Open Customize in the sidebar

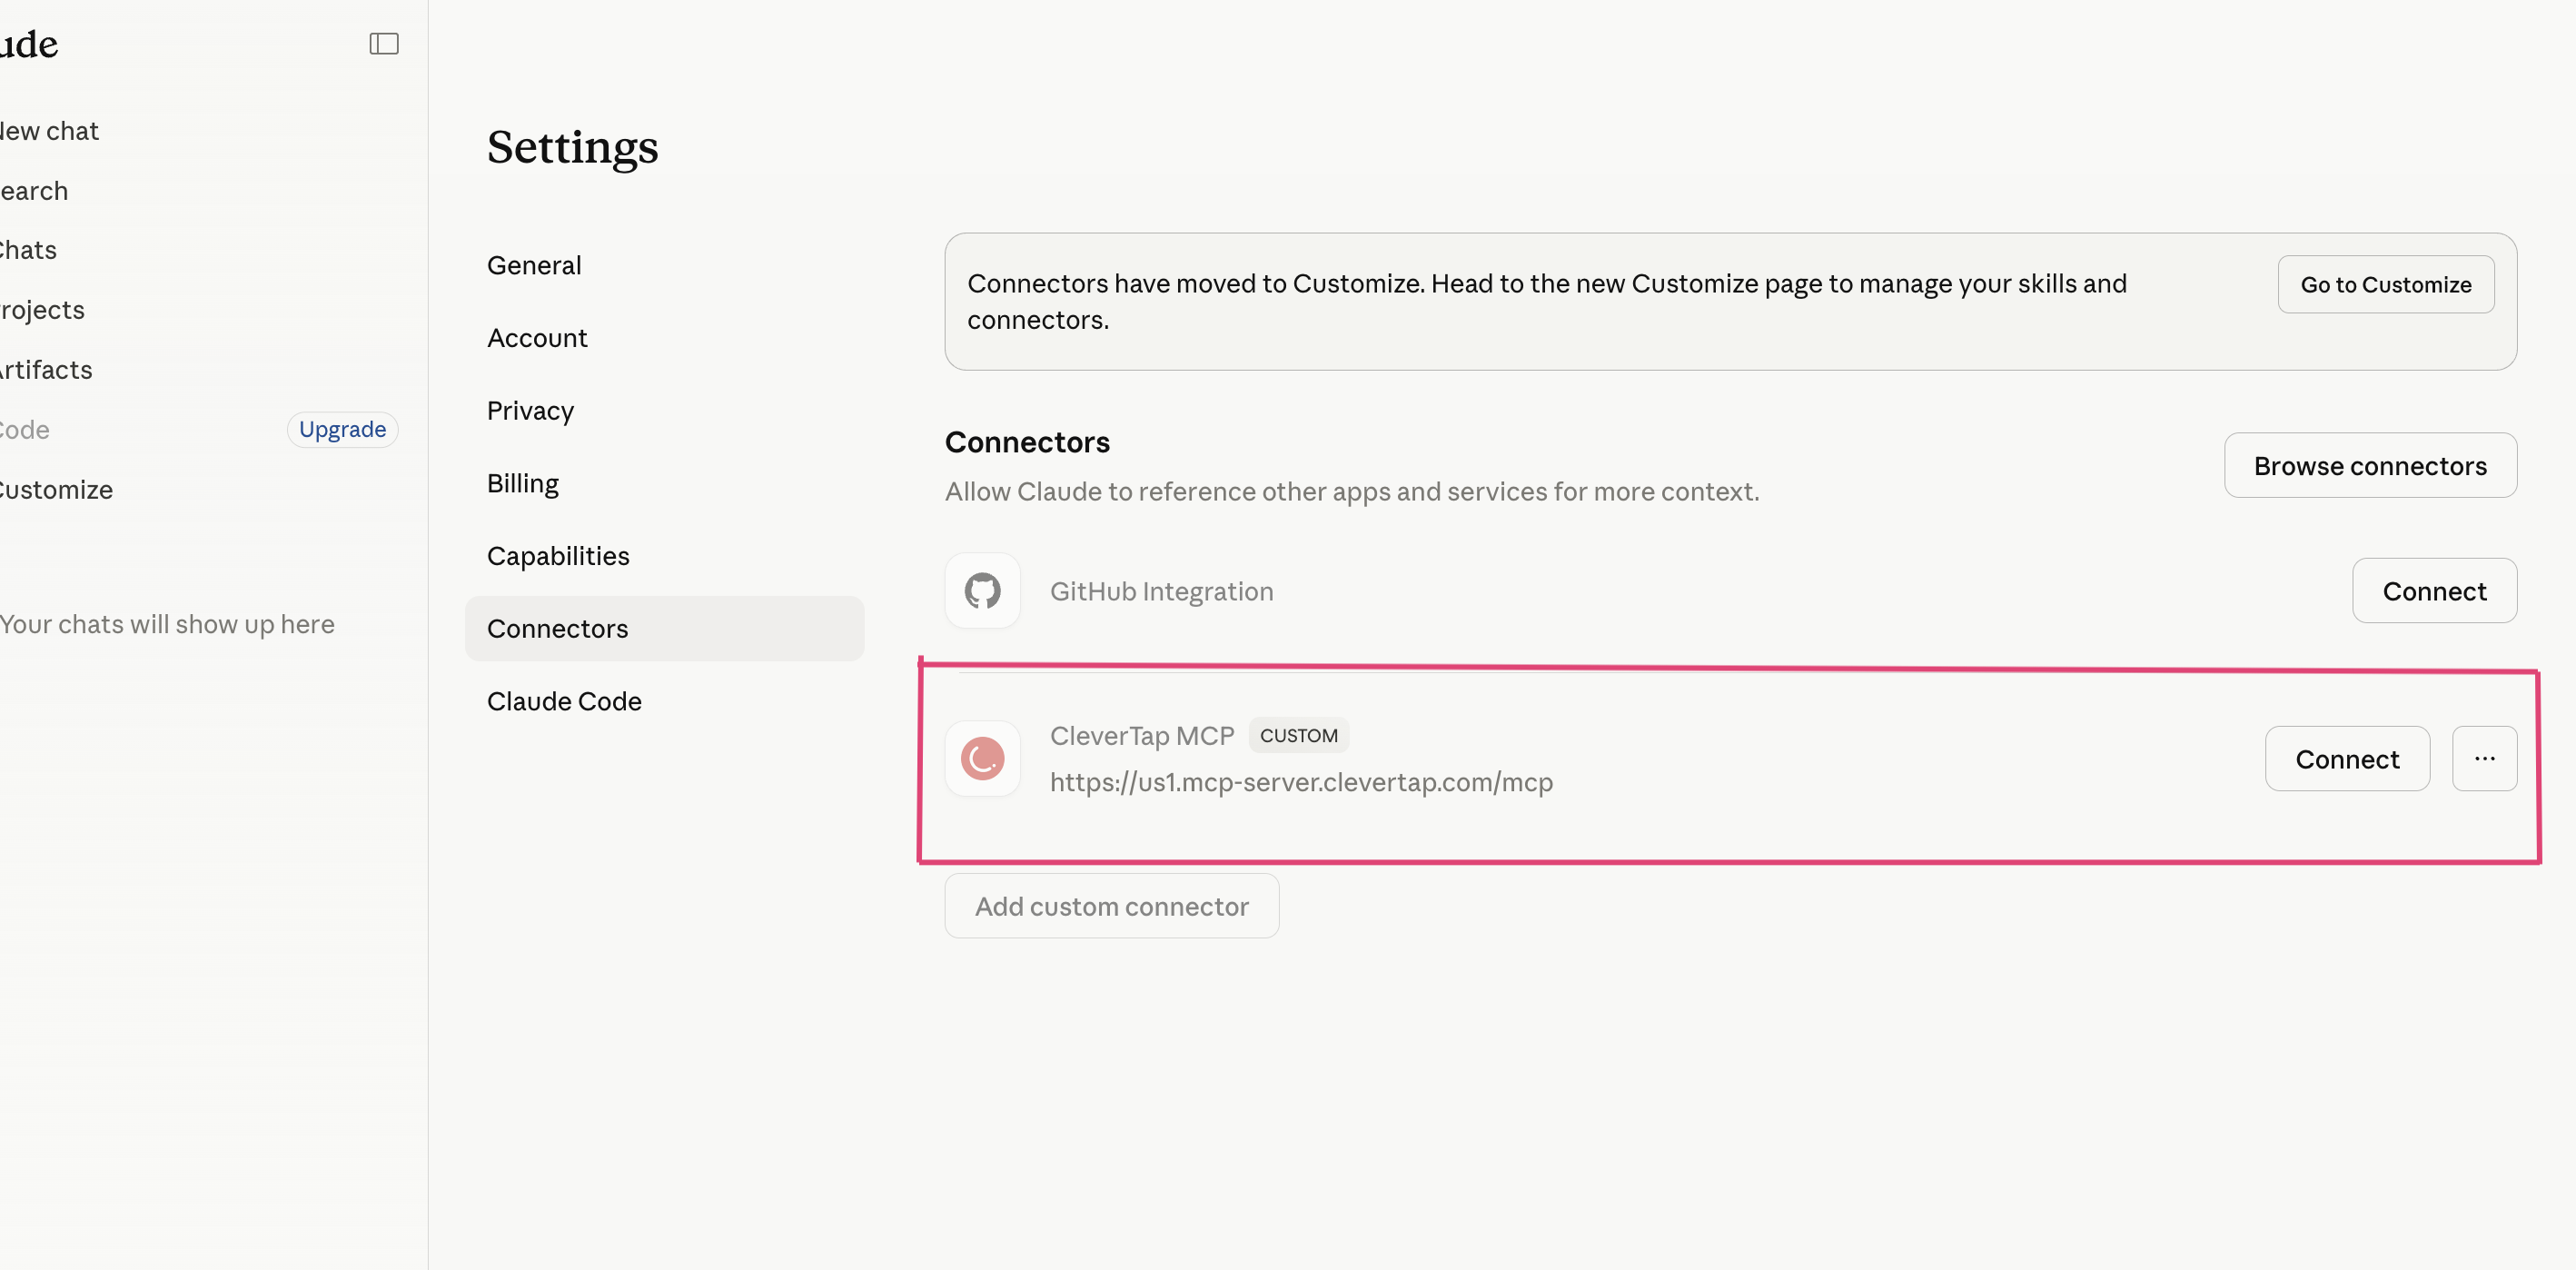[x=56, y=490]
